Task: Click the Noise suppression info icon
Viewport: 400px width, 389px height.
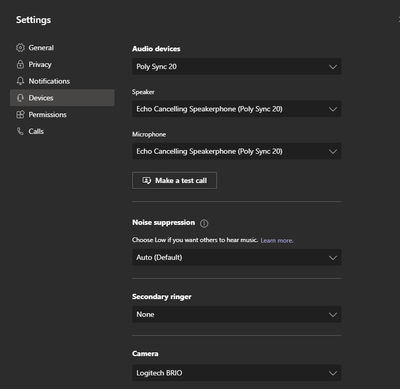Action: (204, 223)
